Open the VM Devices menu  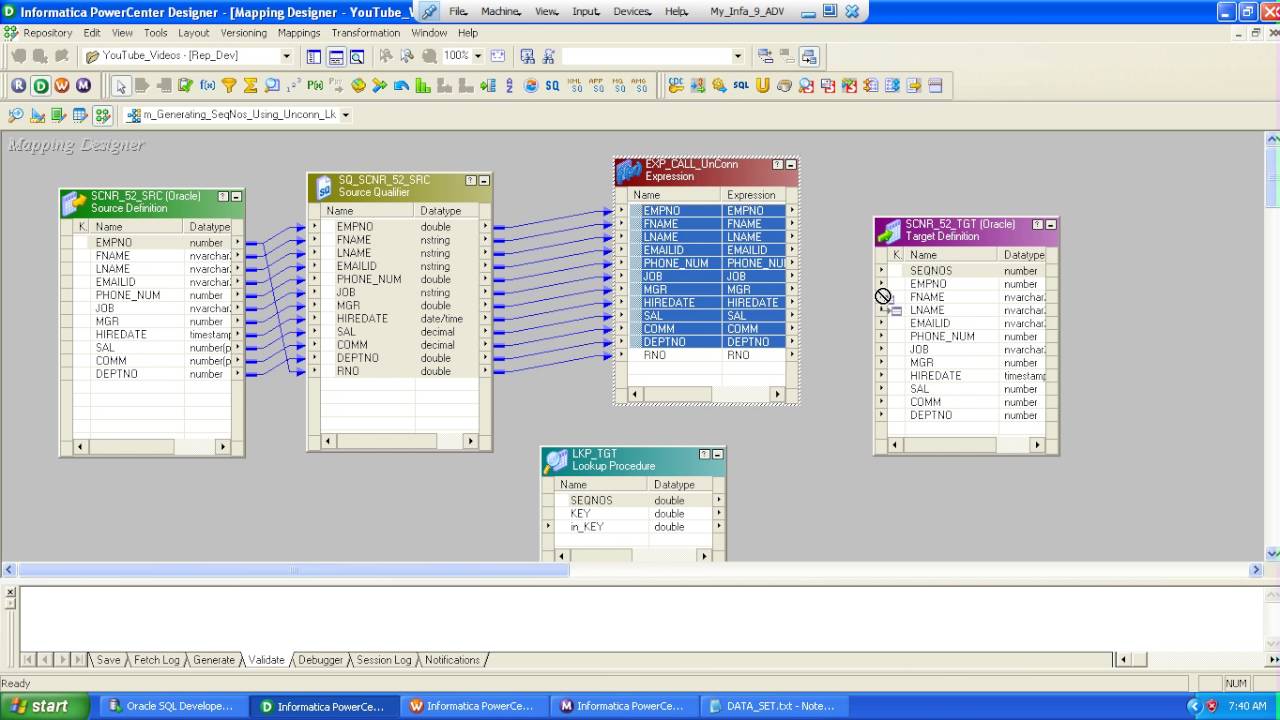point(631,11)
